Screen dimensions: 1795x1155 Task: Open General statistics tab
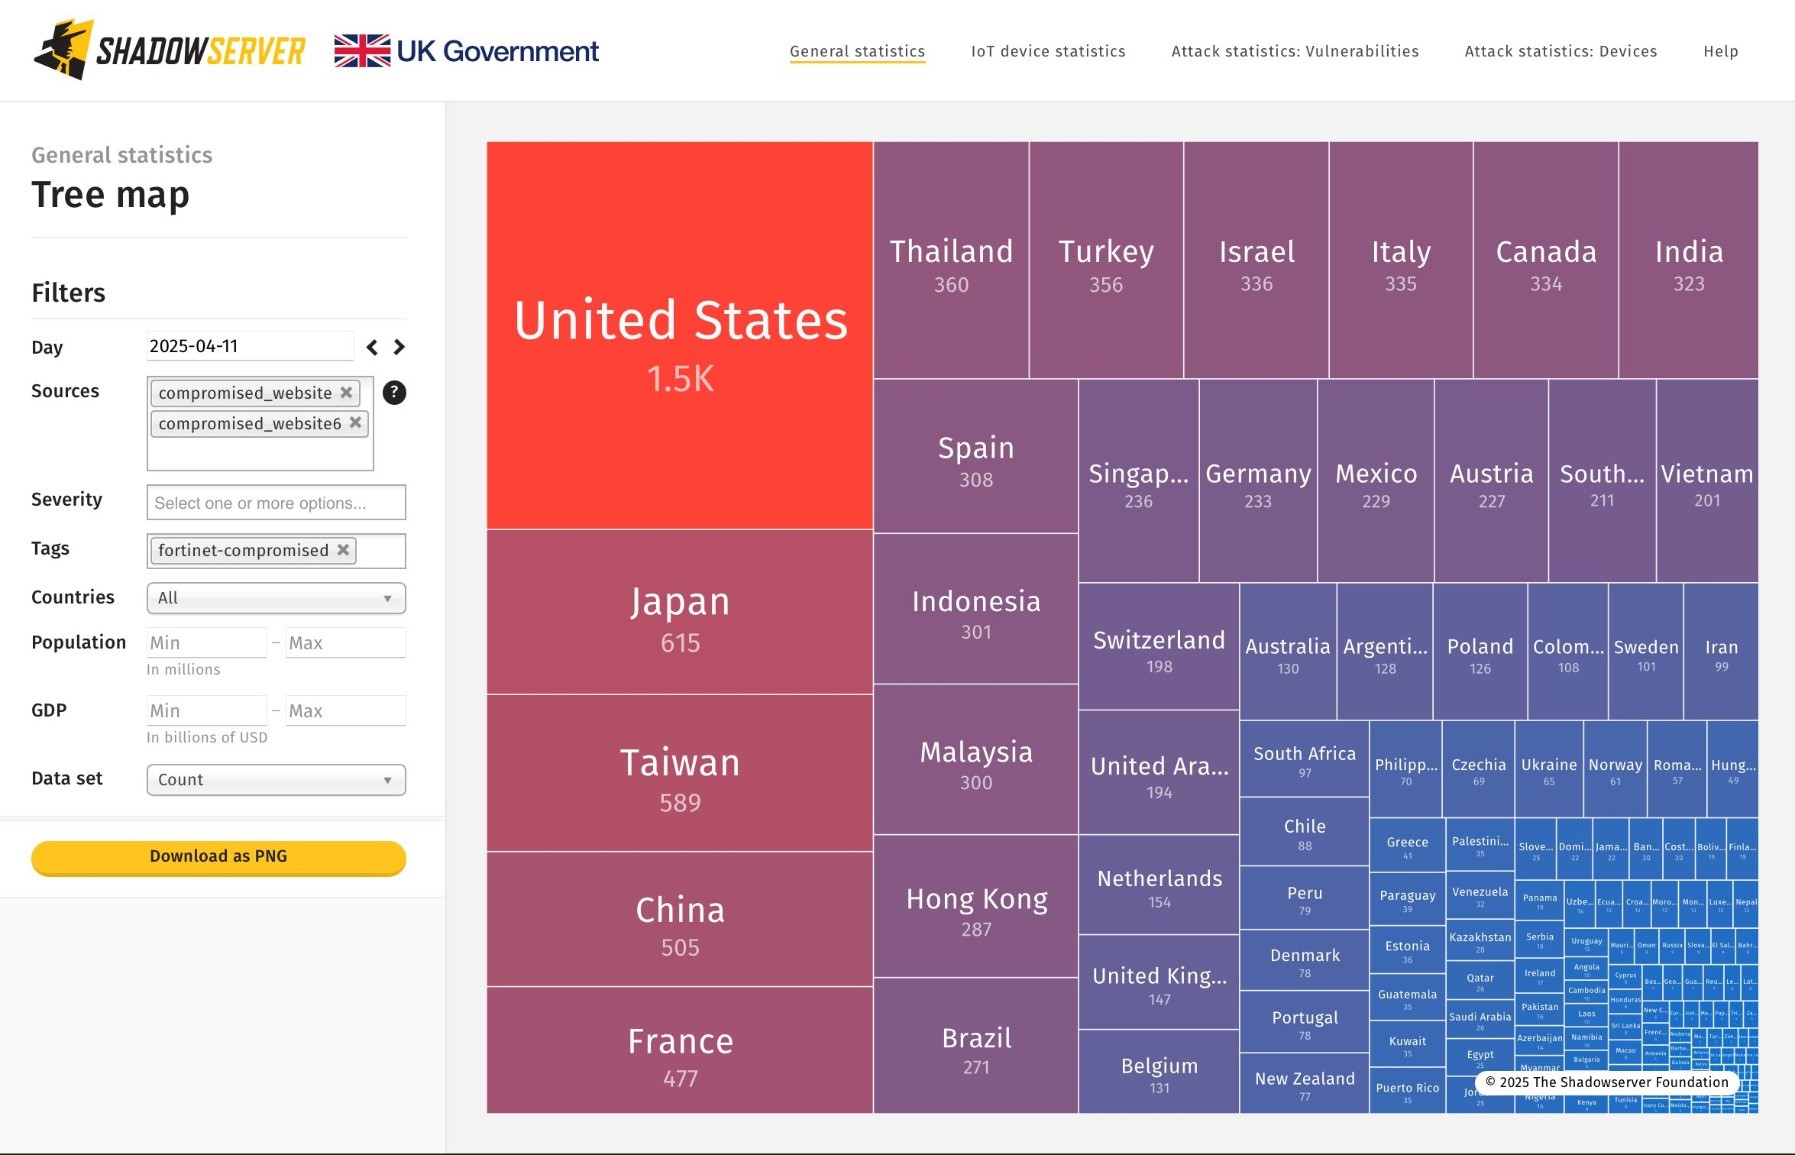[x=857, y=51]
